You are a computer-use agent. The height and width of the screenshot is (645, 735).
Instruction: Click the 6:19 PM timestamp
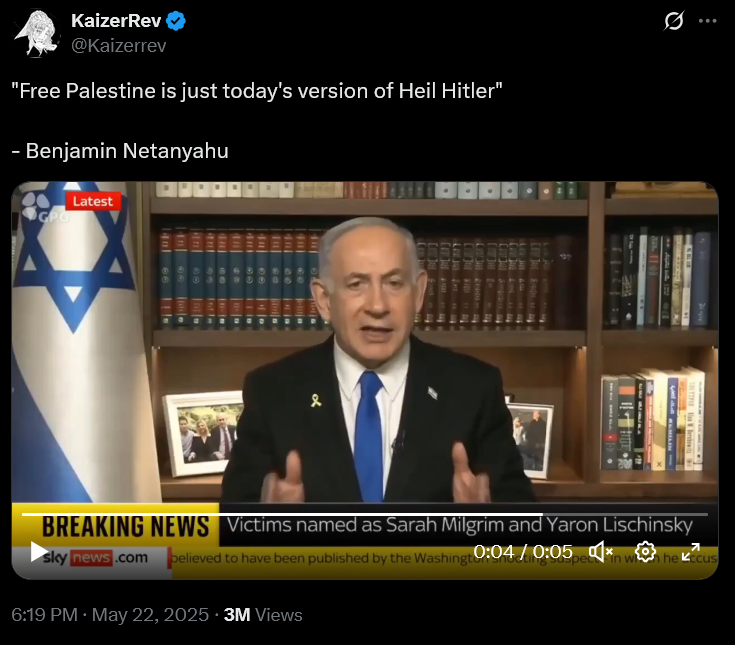click(45, 615)
